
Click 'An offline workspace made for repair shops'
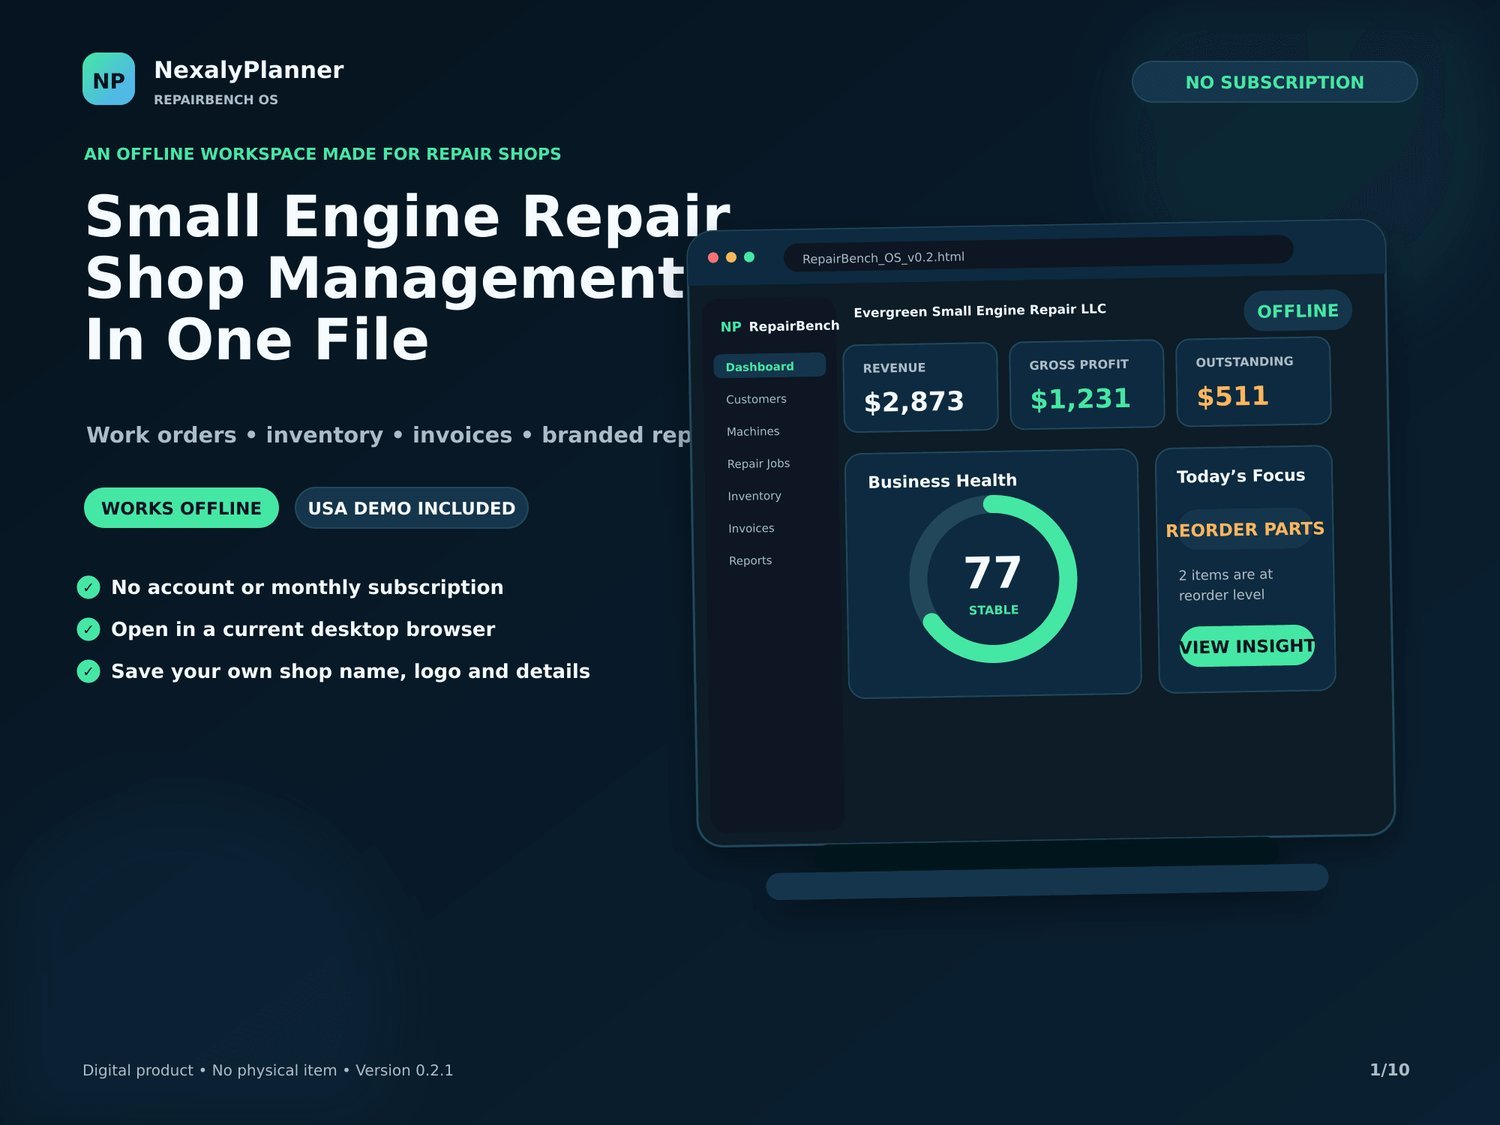[x=322, y=154]
